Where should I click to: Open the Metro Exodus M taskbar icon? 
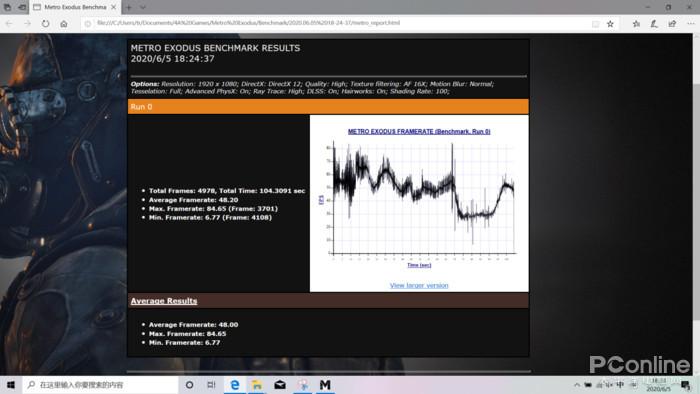click(x=325, y=385)
